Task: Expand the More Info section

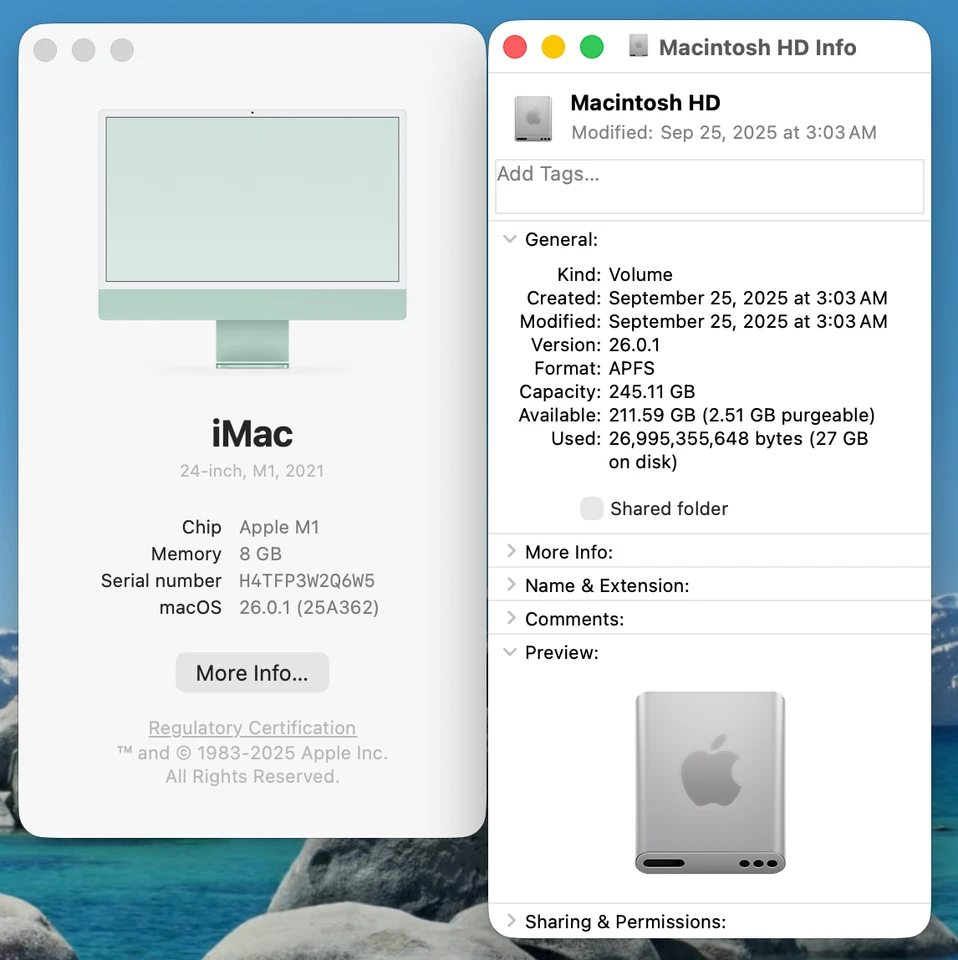Action: tap(511, 551)
